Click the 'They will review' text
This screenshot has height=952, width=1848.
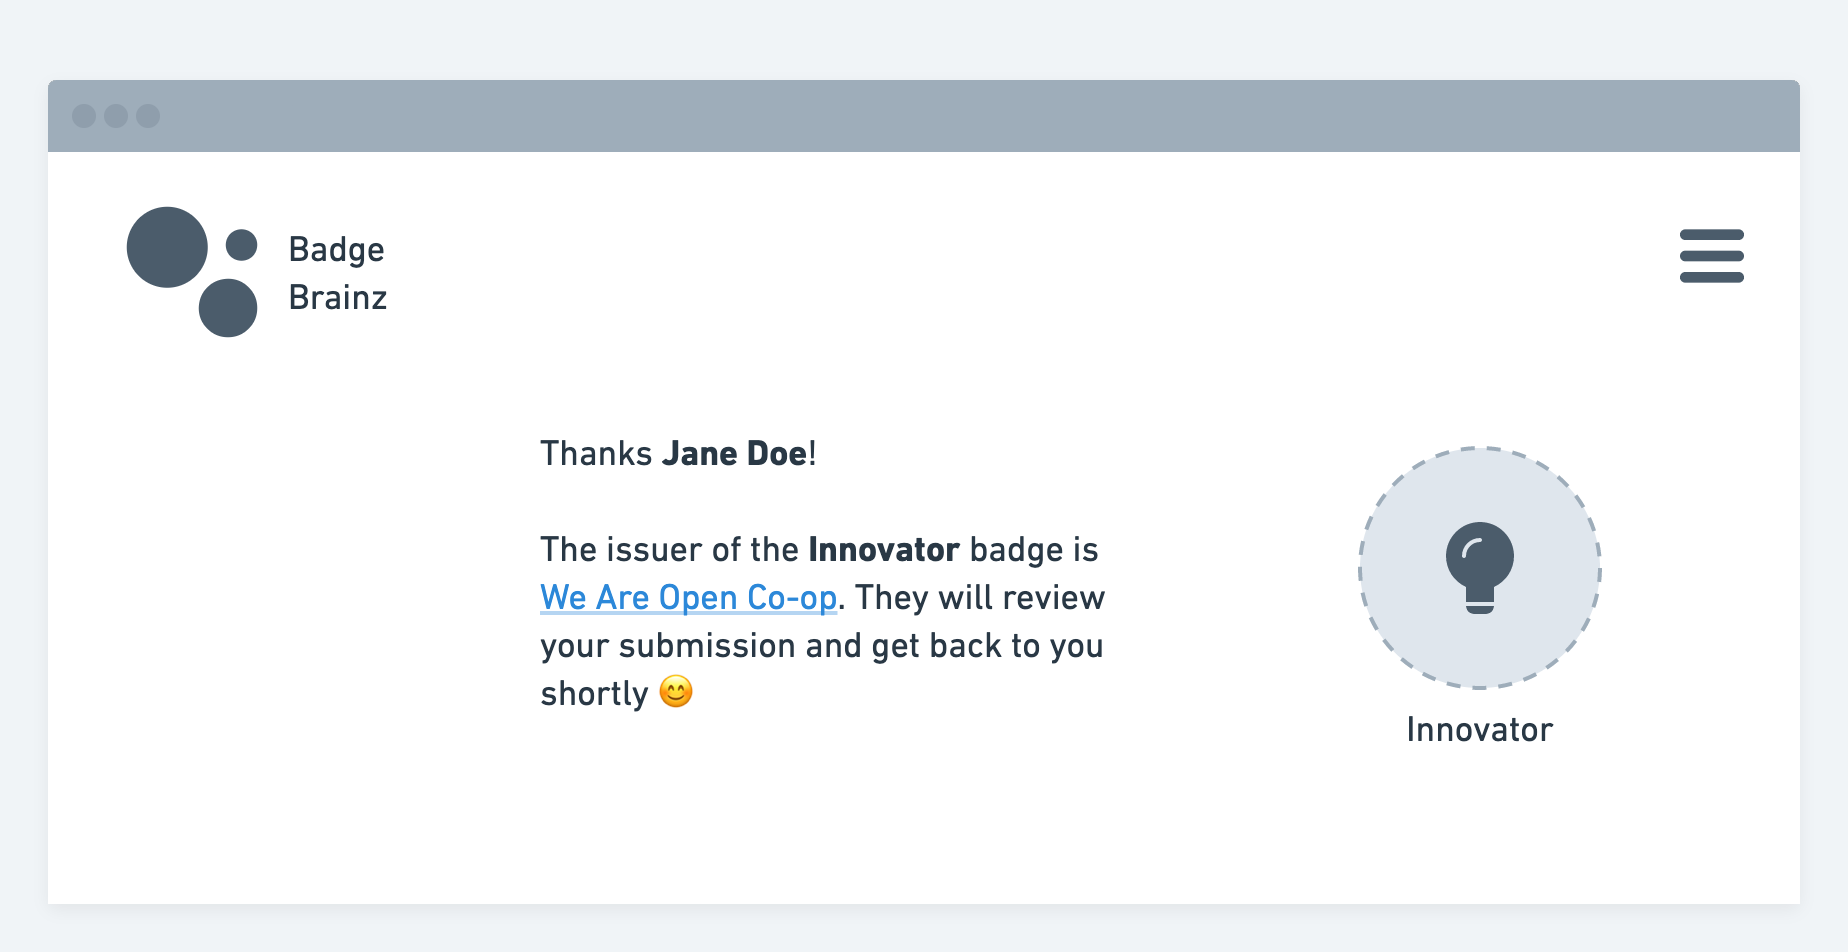pyautogui.click(x=980, y=598)
